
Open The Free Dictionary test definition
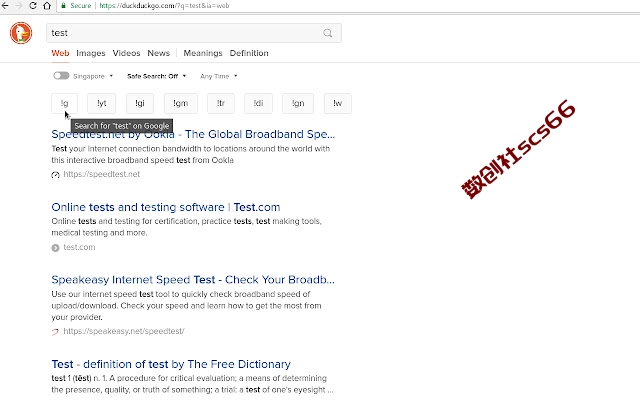coord(171,364)
